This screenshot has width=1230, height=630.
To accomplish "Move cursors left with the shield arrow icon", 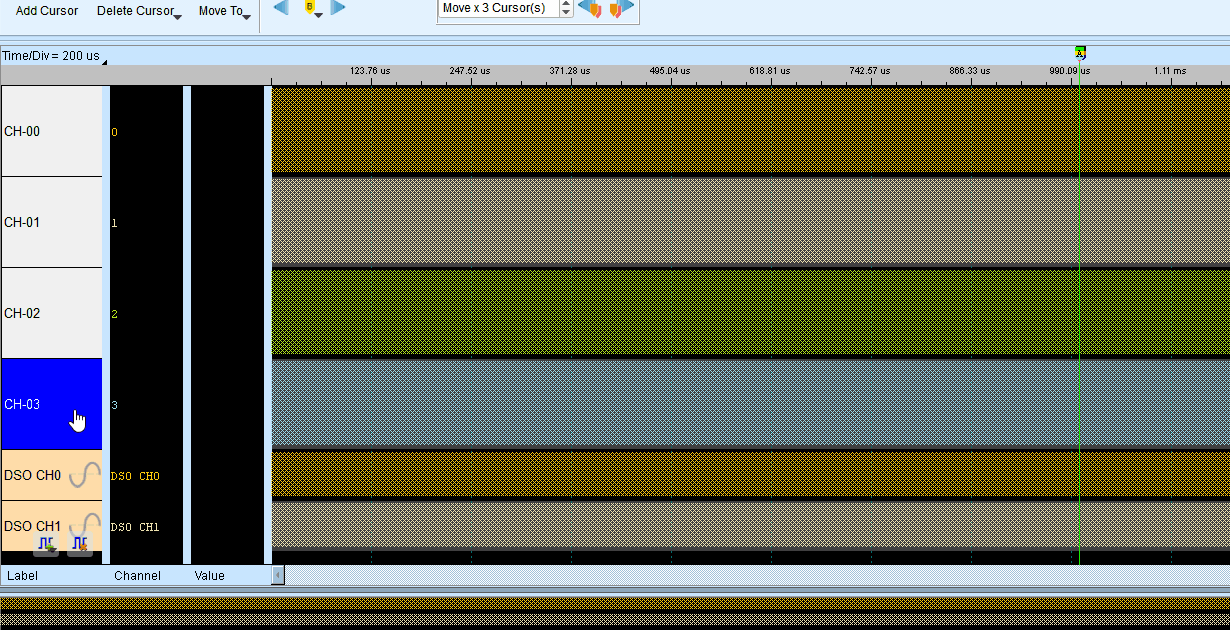I will coord(590,9).
